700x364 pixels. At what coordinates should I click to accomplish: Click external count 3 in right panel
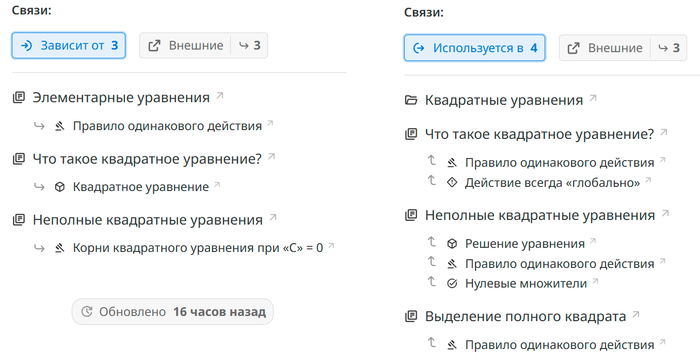tap(669, 48)
